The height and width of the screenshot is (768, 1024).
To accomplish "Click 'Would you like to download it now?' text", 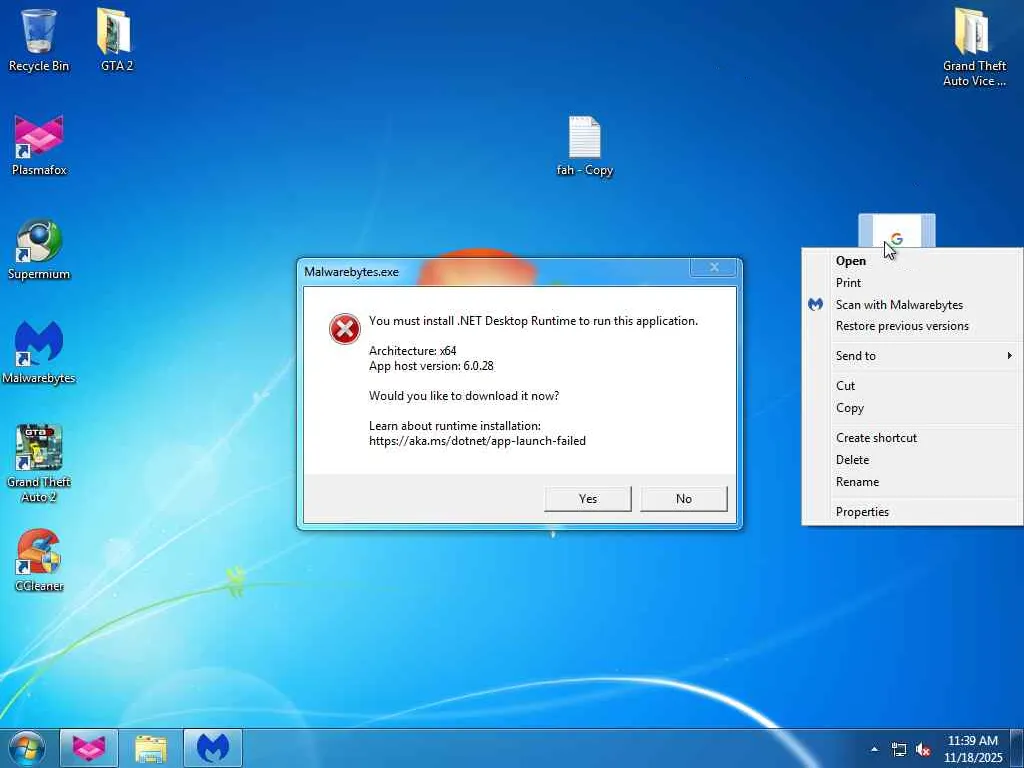I will click(464, 396).
